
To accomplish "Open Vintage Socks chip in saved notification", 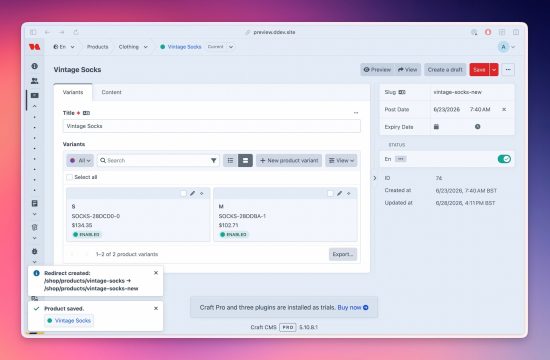I will pyautogui.click(x=69, y=320).
